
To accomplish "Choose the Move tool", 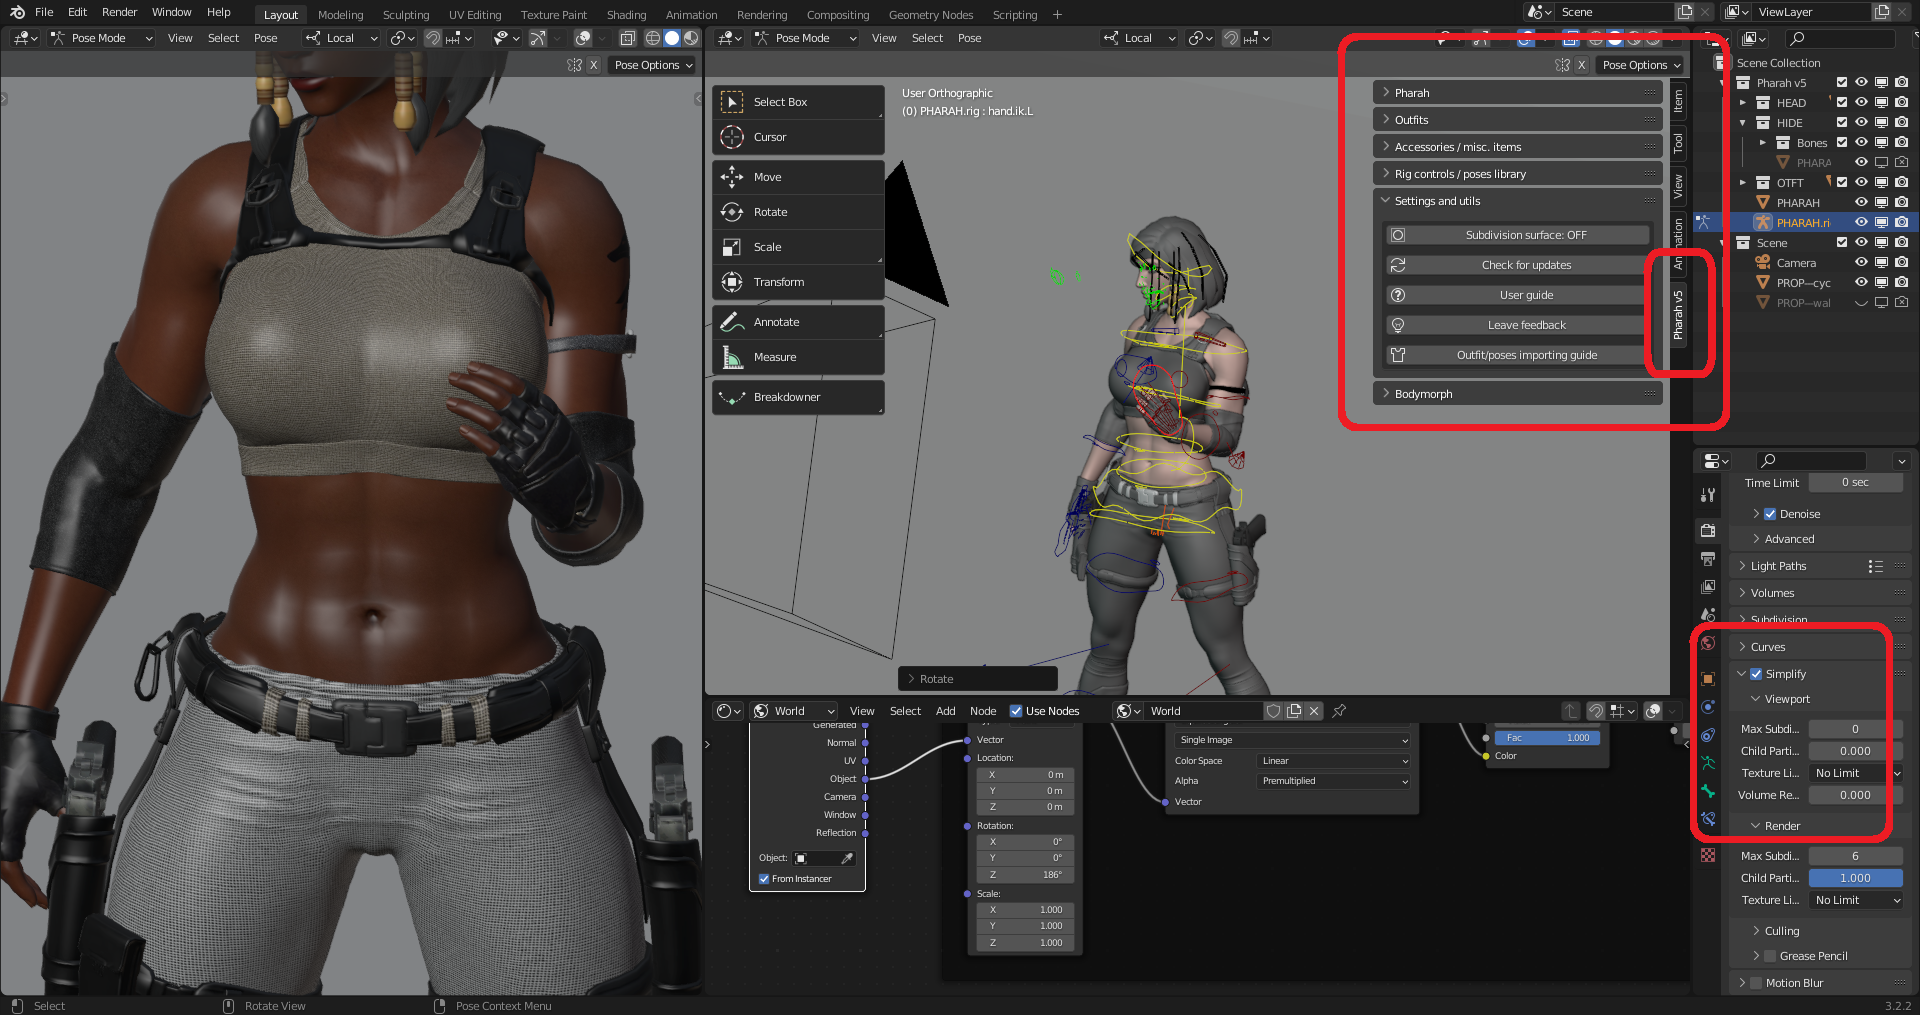I will [x=798, y=177].
